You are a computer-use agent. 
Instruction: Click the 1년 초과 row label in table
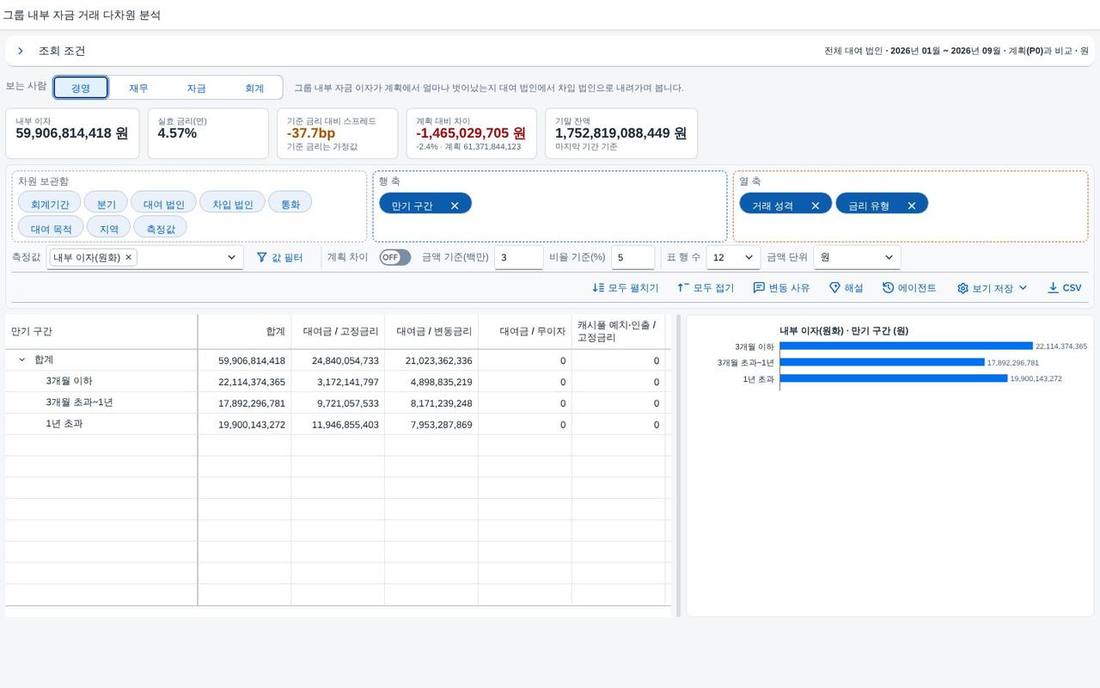tap(64, 424)
